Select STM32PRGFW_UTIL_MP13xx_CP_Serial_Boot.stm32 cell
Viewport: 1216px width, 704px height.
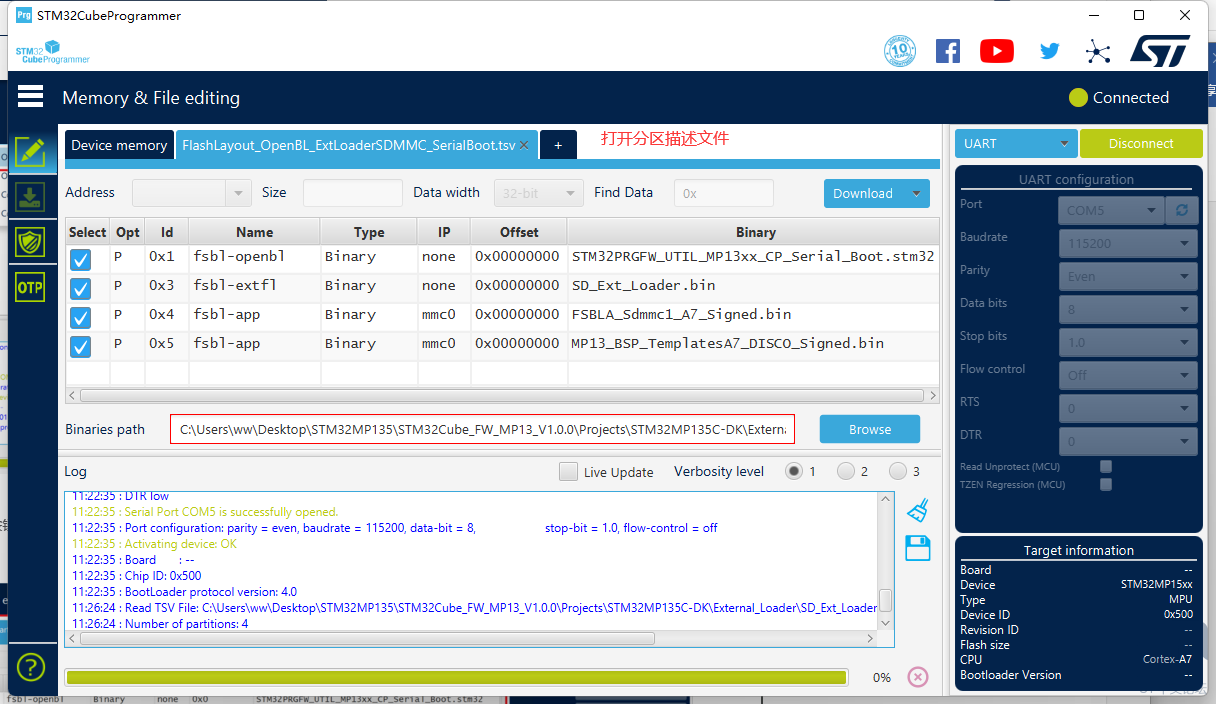pos(755,256)
